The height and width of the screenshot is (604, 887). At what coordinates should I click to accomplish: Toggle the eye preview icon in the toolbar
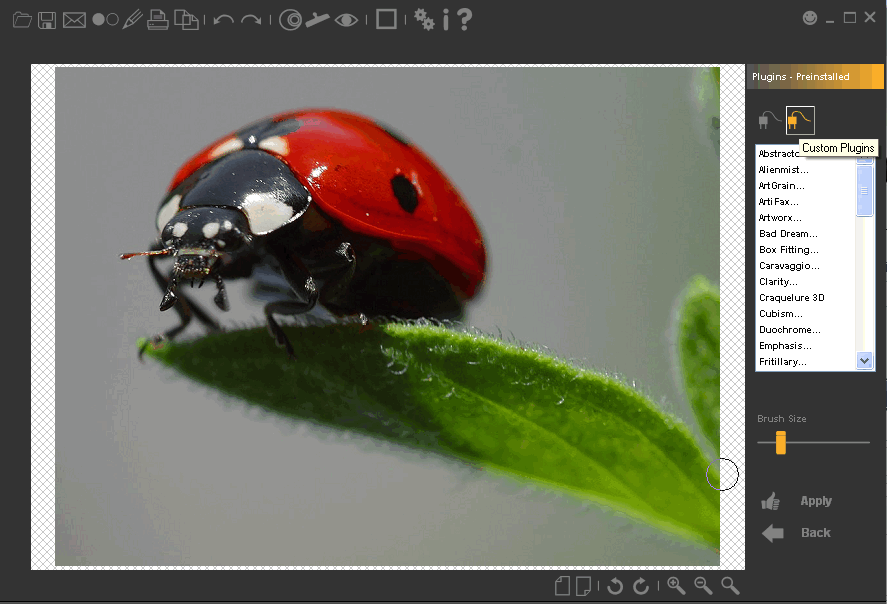pyautogui.click(x=346, y=20)
